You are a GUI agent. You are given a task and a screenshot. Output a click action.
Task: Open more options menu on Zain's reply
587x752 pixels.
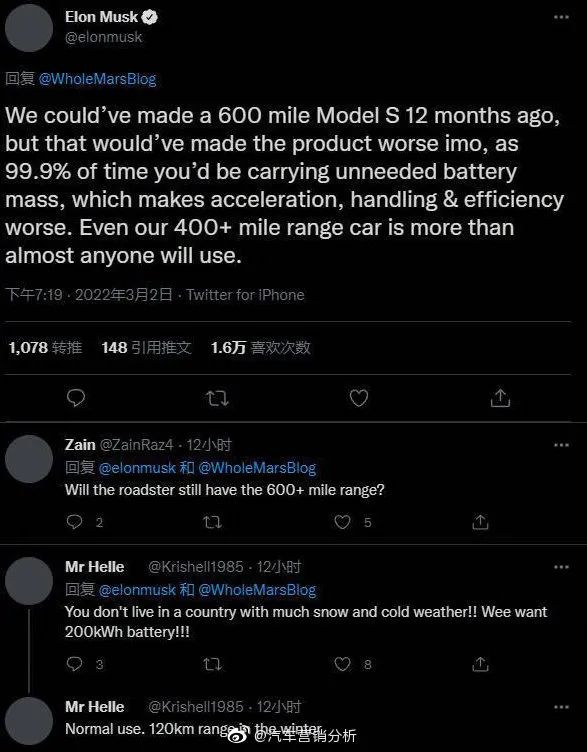click(561, 445)
